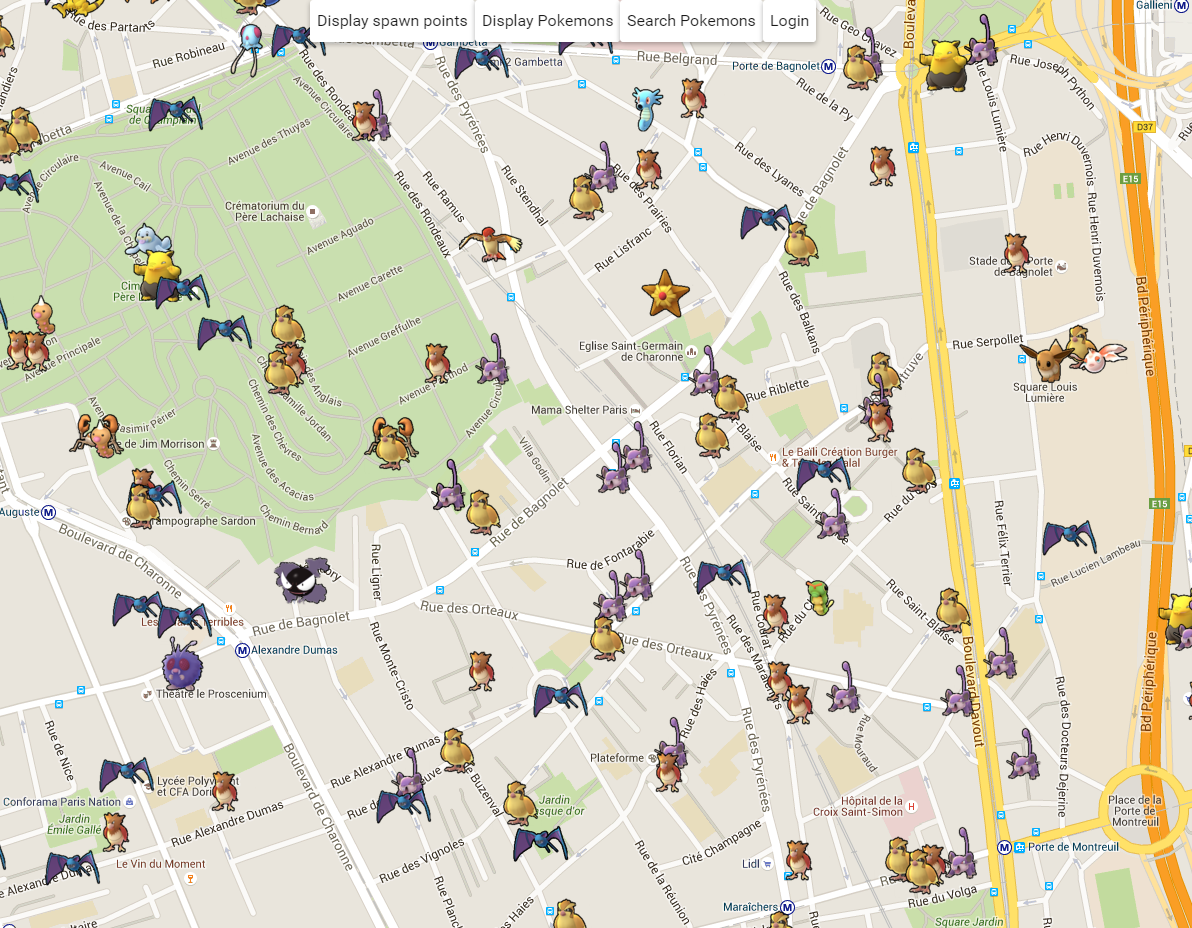Screen dimensions: 1192x928
Task: Click the Display spawn points button
Action: [392, 21]
